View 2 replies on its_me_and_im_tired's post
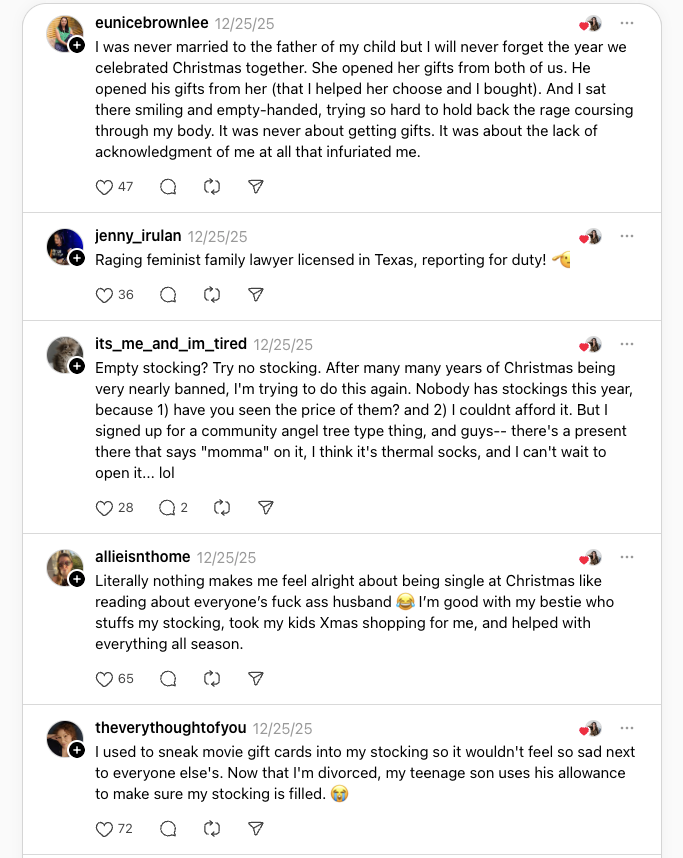Image resolution: width=683 pixels, height=858 pixels. click(173, 508)
